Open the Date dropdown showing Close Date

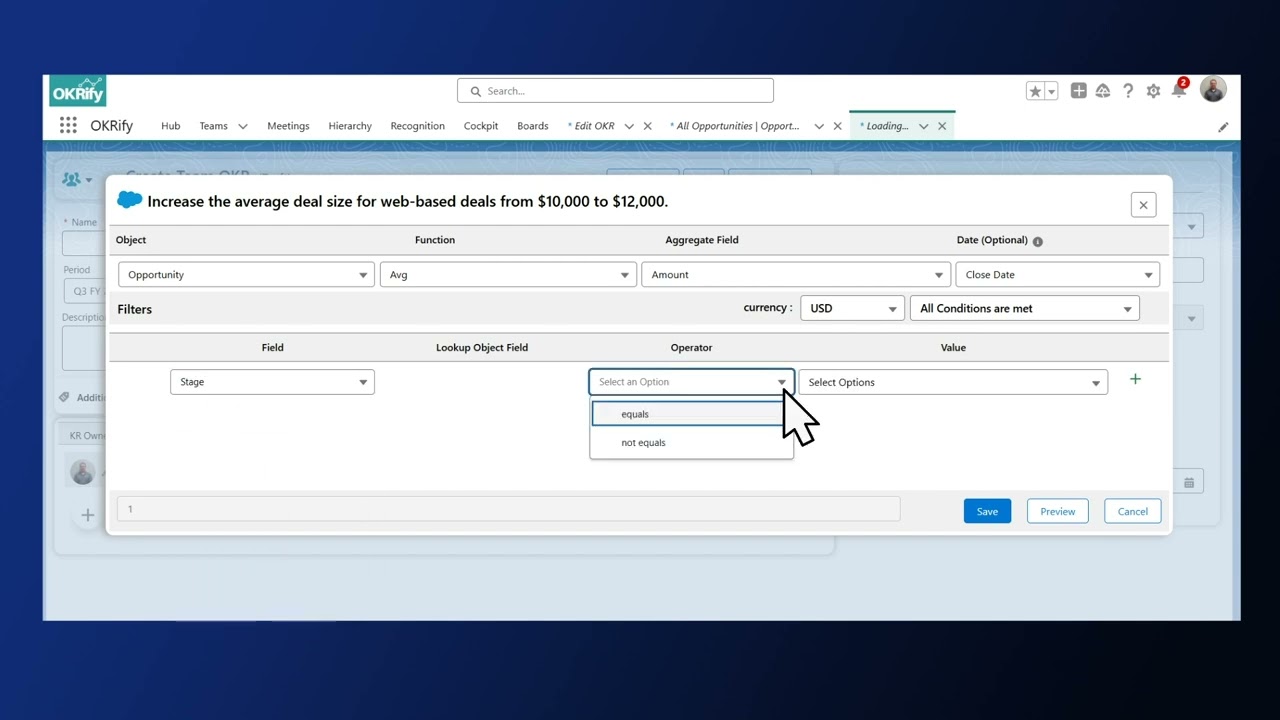tap(1058, 275)
